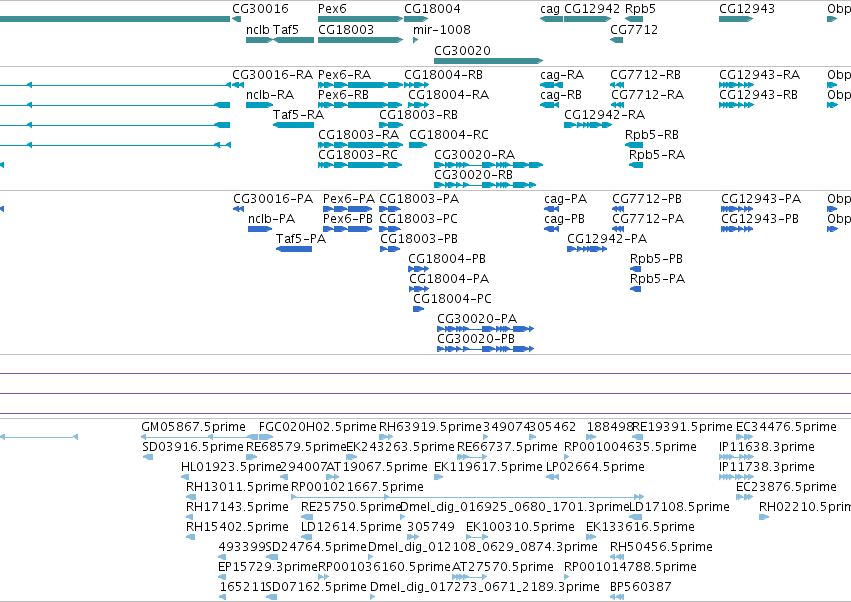Select the nclb-RA transcript

[x=259, y=105]
